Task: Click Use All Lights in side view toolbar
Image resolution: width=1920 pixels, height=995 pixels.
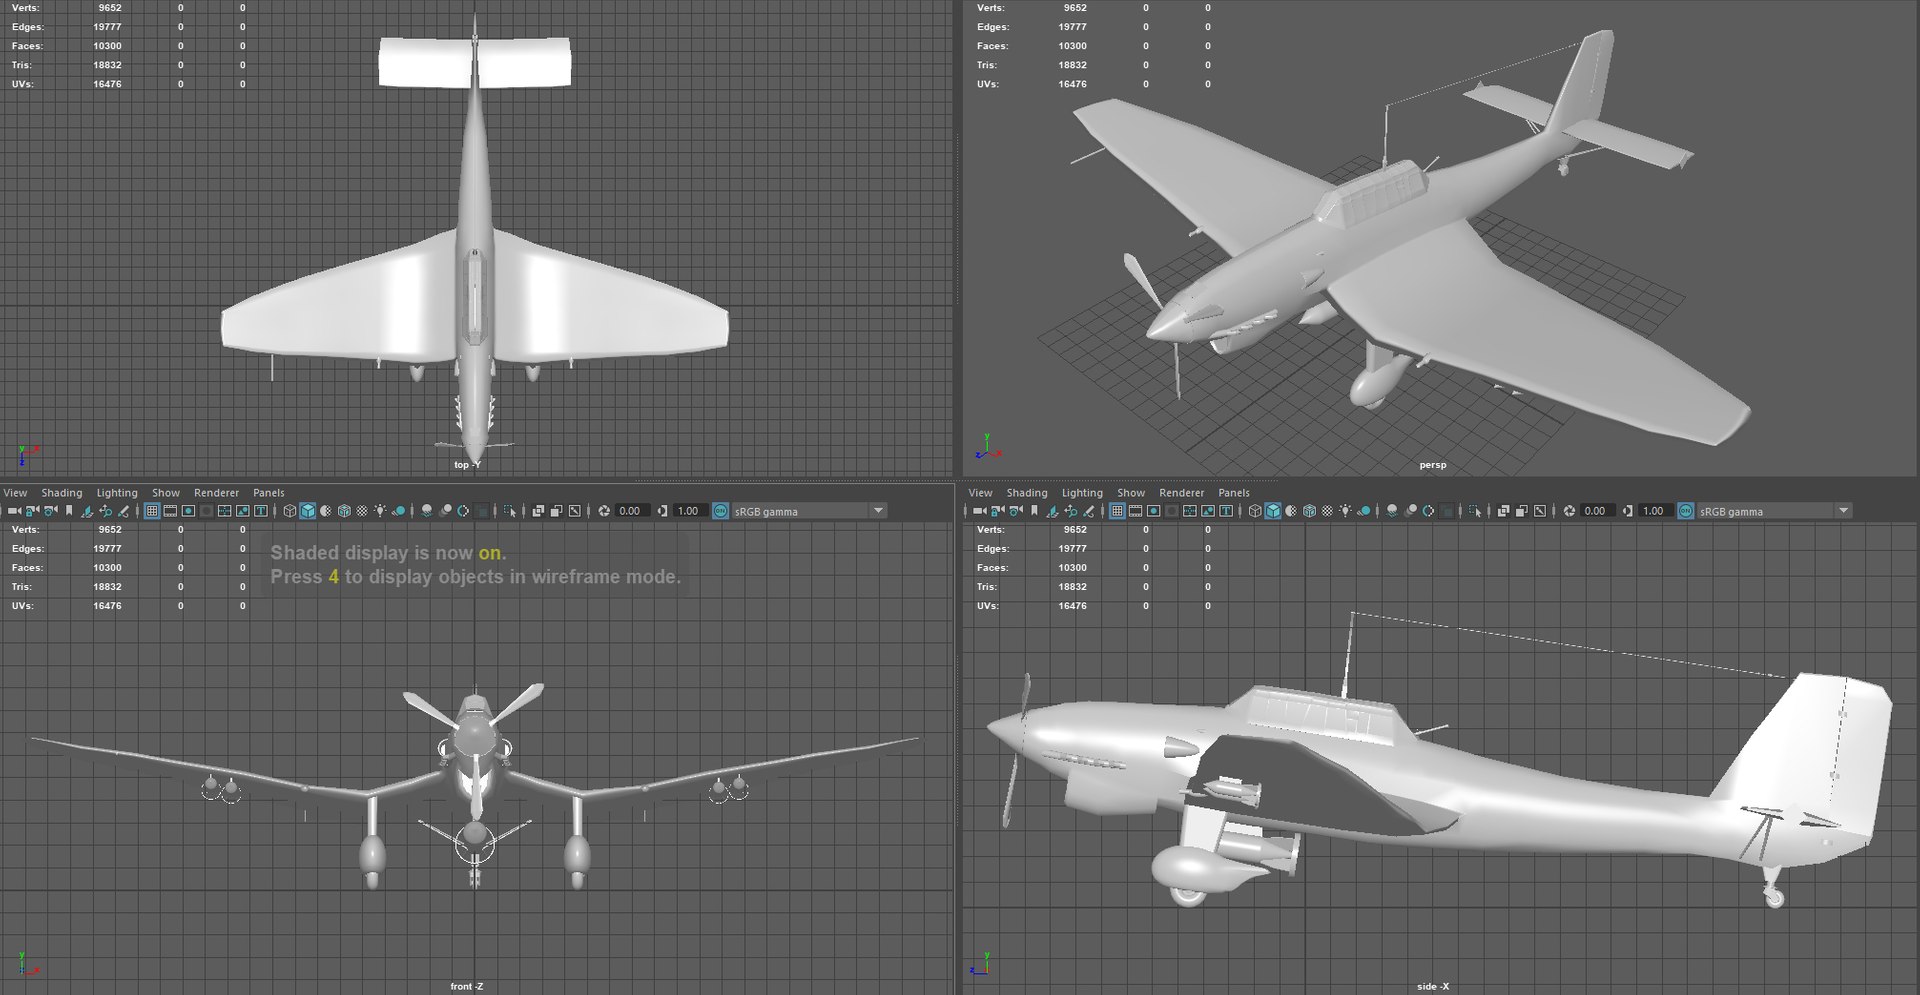Action: [x=1345, y=511]
